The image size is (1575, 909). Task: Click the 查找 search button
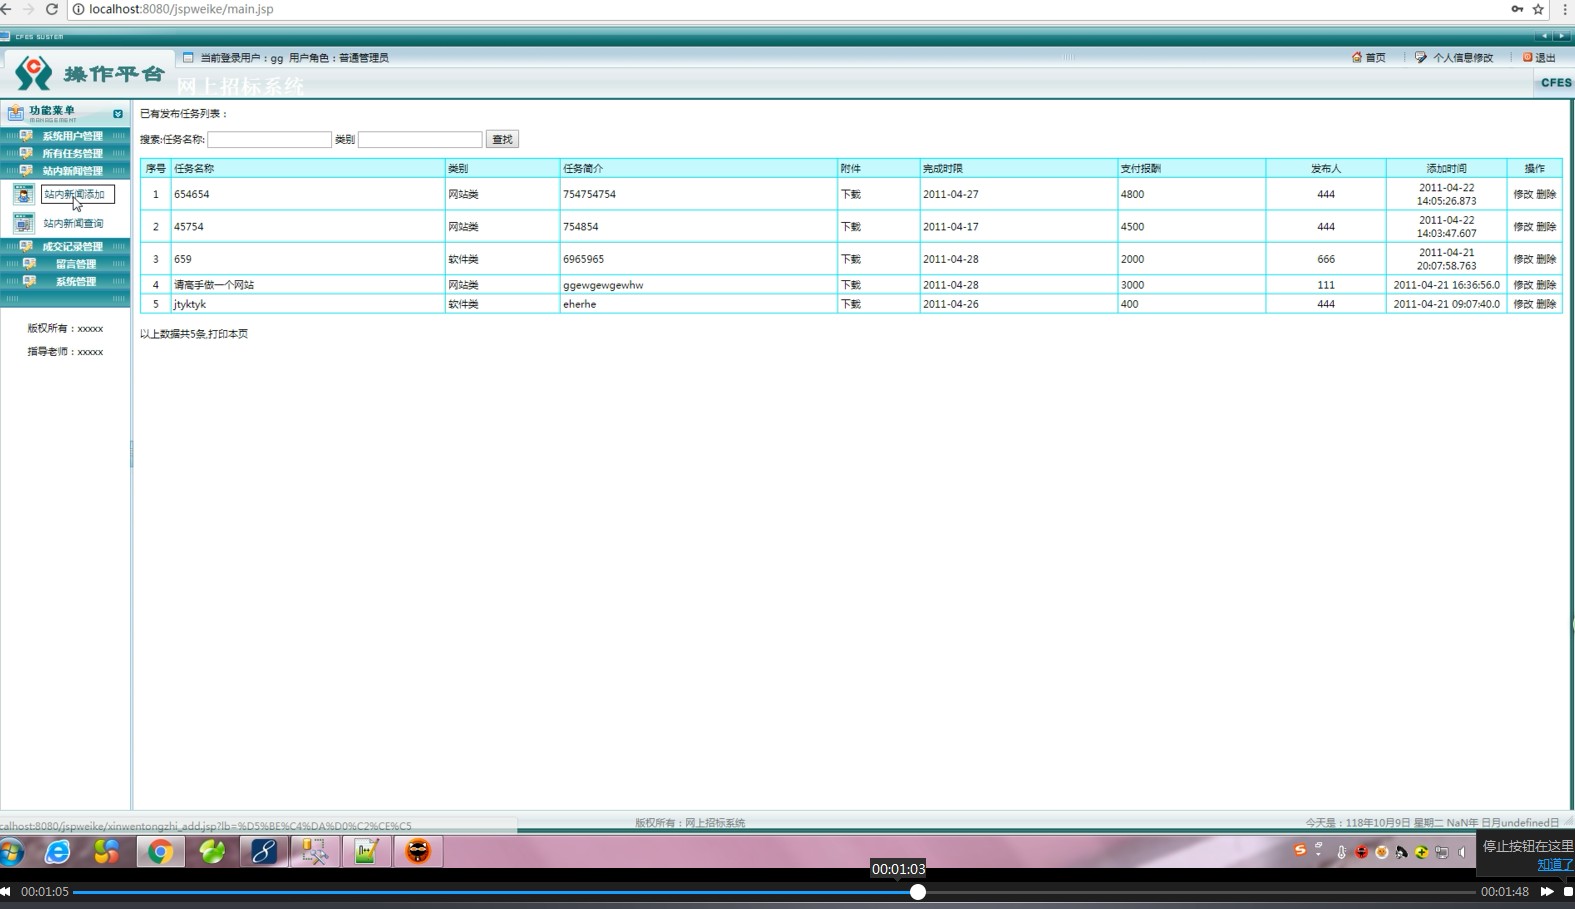502,139
